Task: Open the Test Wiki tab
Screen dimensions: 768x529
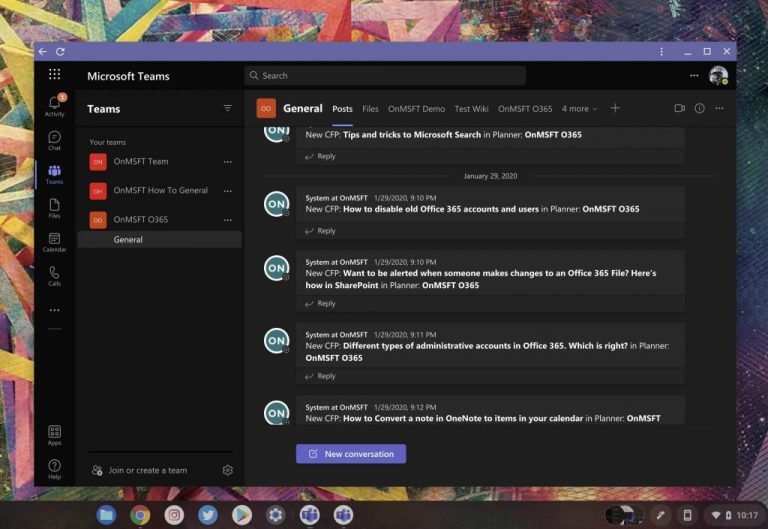Action: click(471, 109)
